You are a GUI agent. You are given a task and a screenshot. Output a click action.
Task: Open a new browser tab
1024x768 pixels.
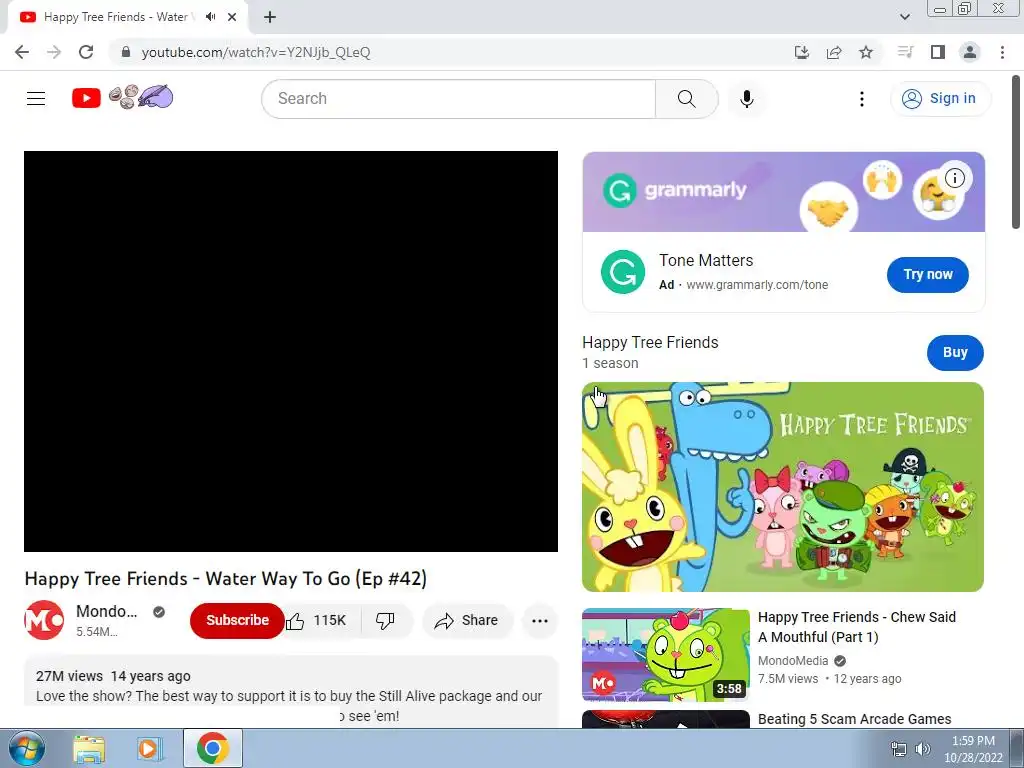click(270, 17)
